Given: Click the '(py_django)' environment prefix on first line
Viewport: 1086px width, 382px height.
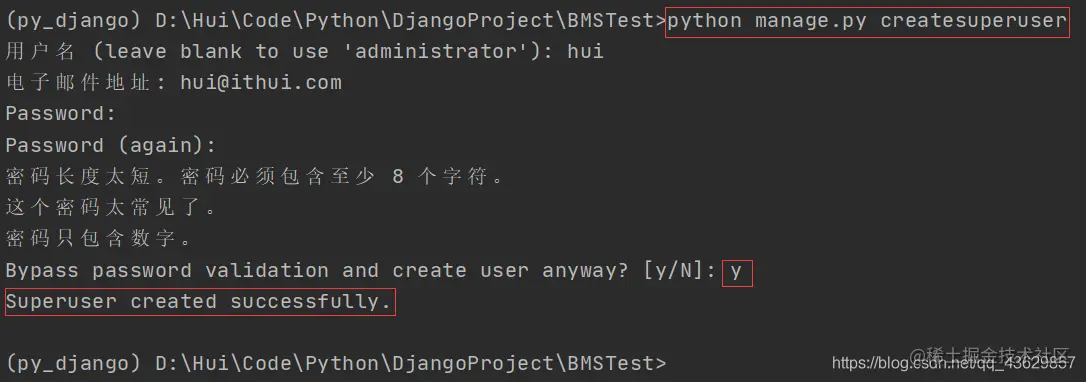Looking at the screenshot, I should [x=73, y=20].
